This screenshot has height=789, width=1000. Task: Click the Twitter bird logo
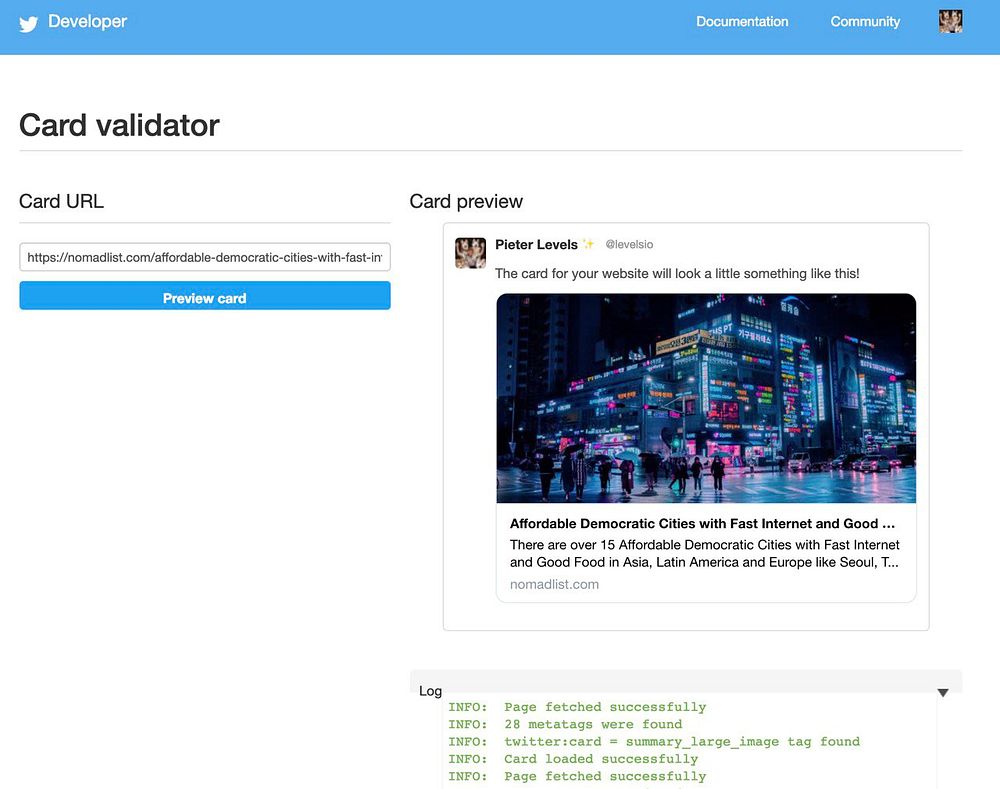point(28,23)
